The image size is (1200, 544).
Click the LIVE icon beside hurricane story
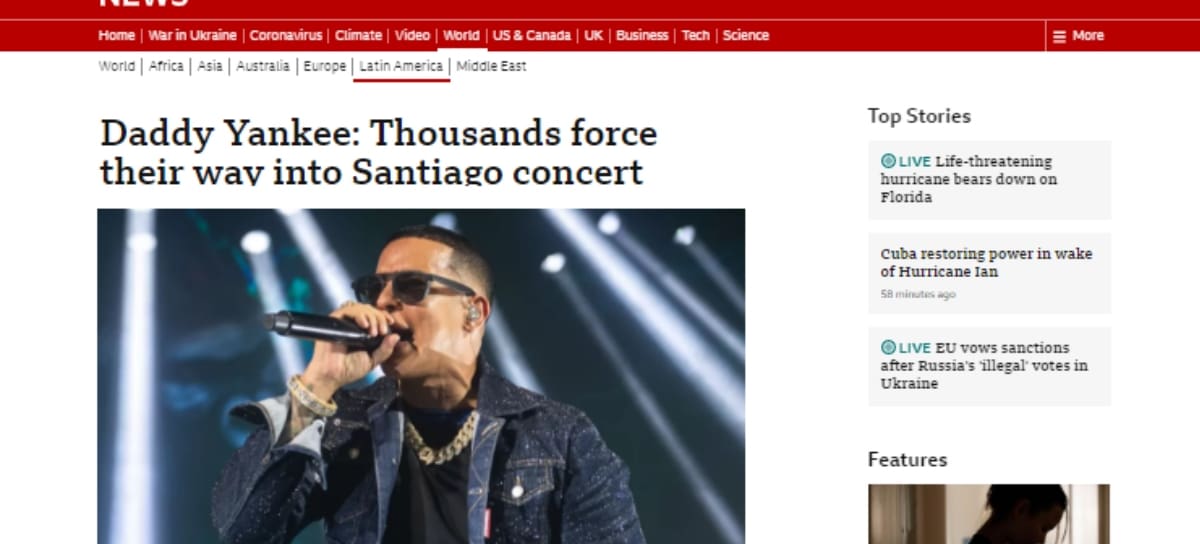tap(888, 161)
